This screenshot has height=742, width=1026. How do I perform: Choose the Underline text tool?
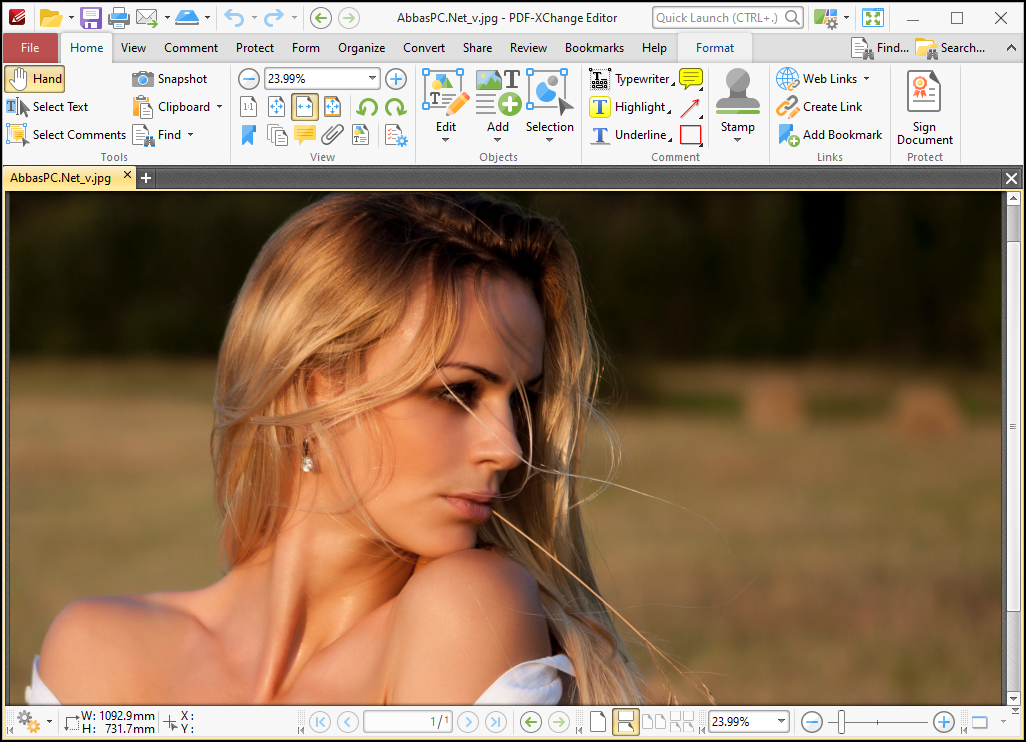click(631, 135)
